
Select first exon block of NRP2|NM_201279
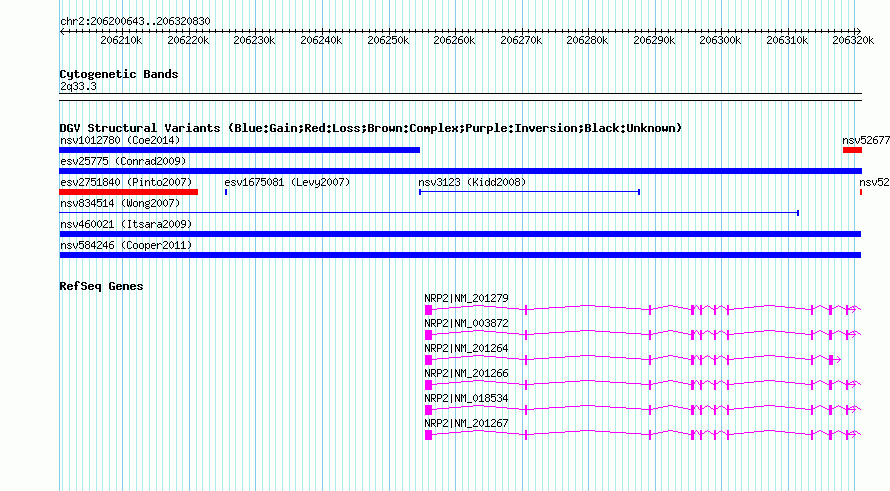click(x=429, y=309)
